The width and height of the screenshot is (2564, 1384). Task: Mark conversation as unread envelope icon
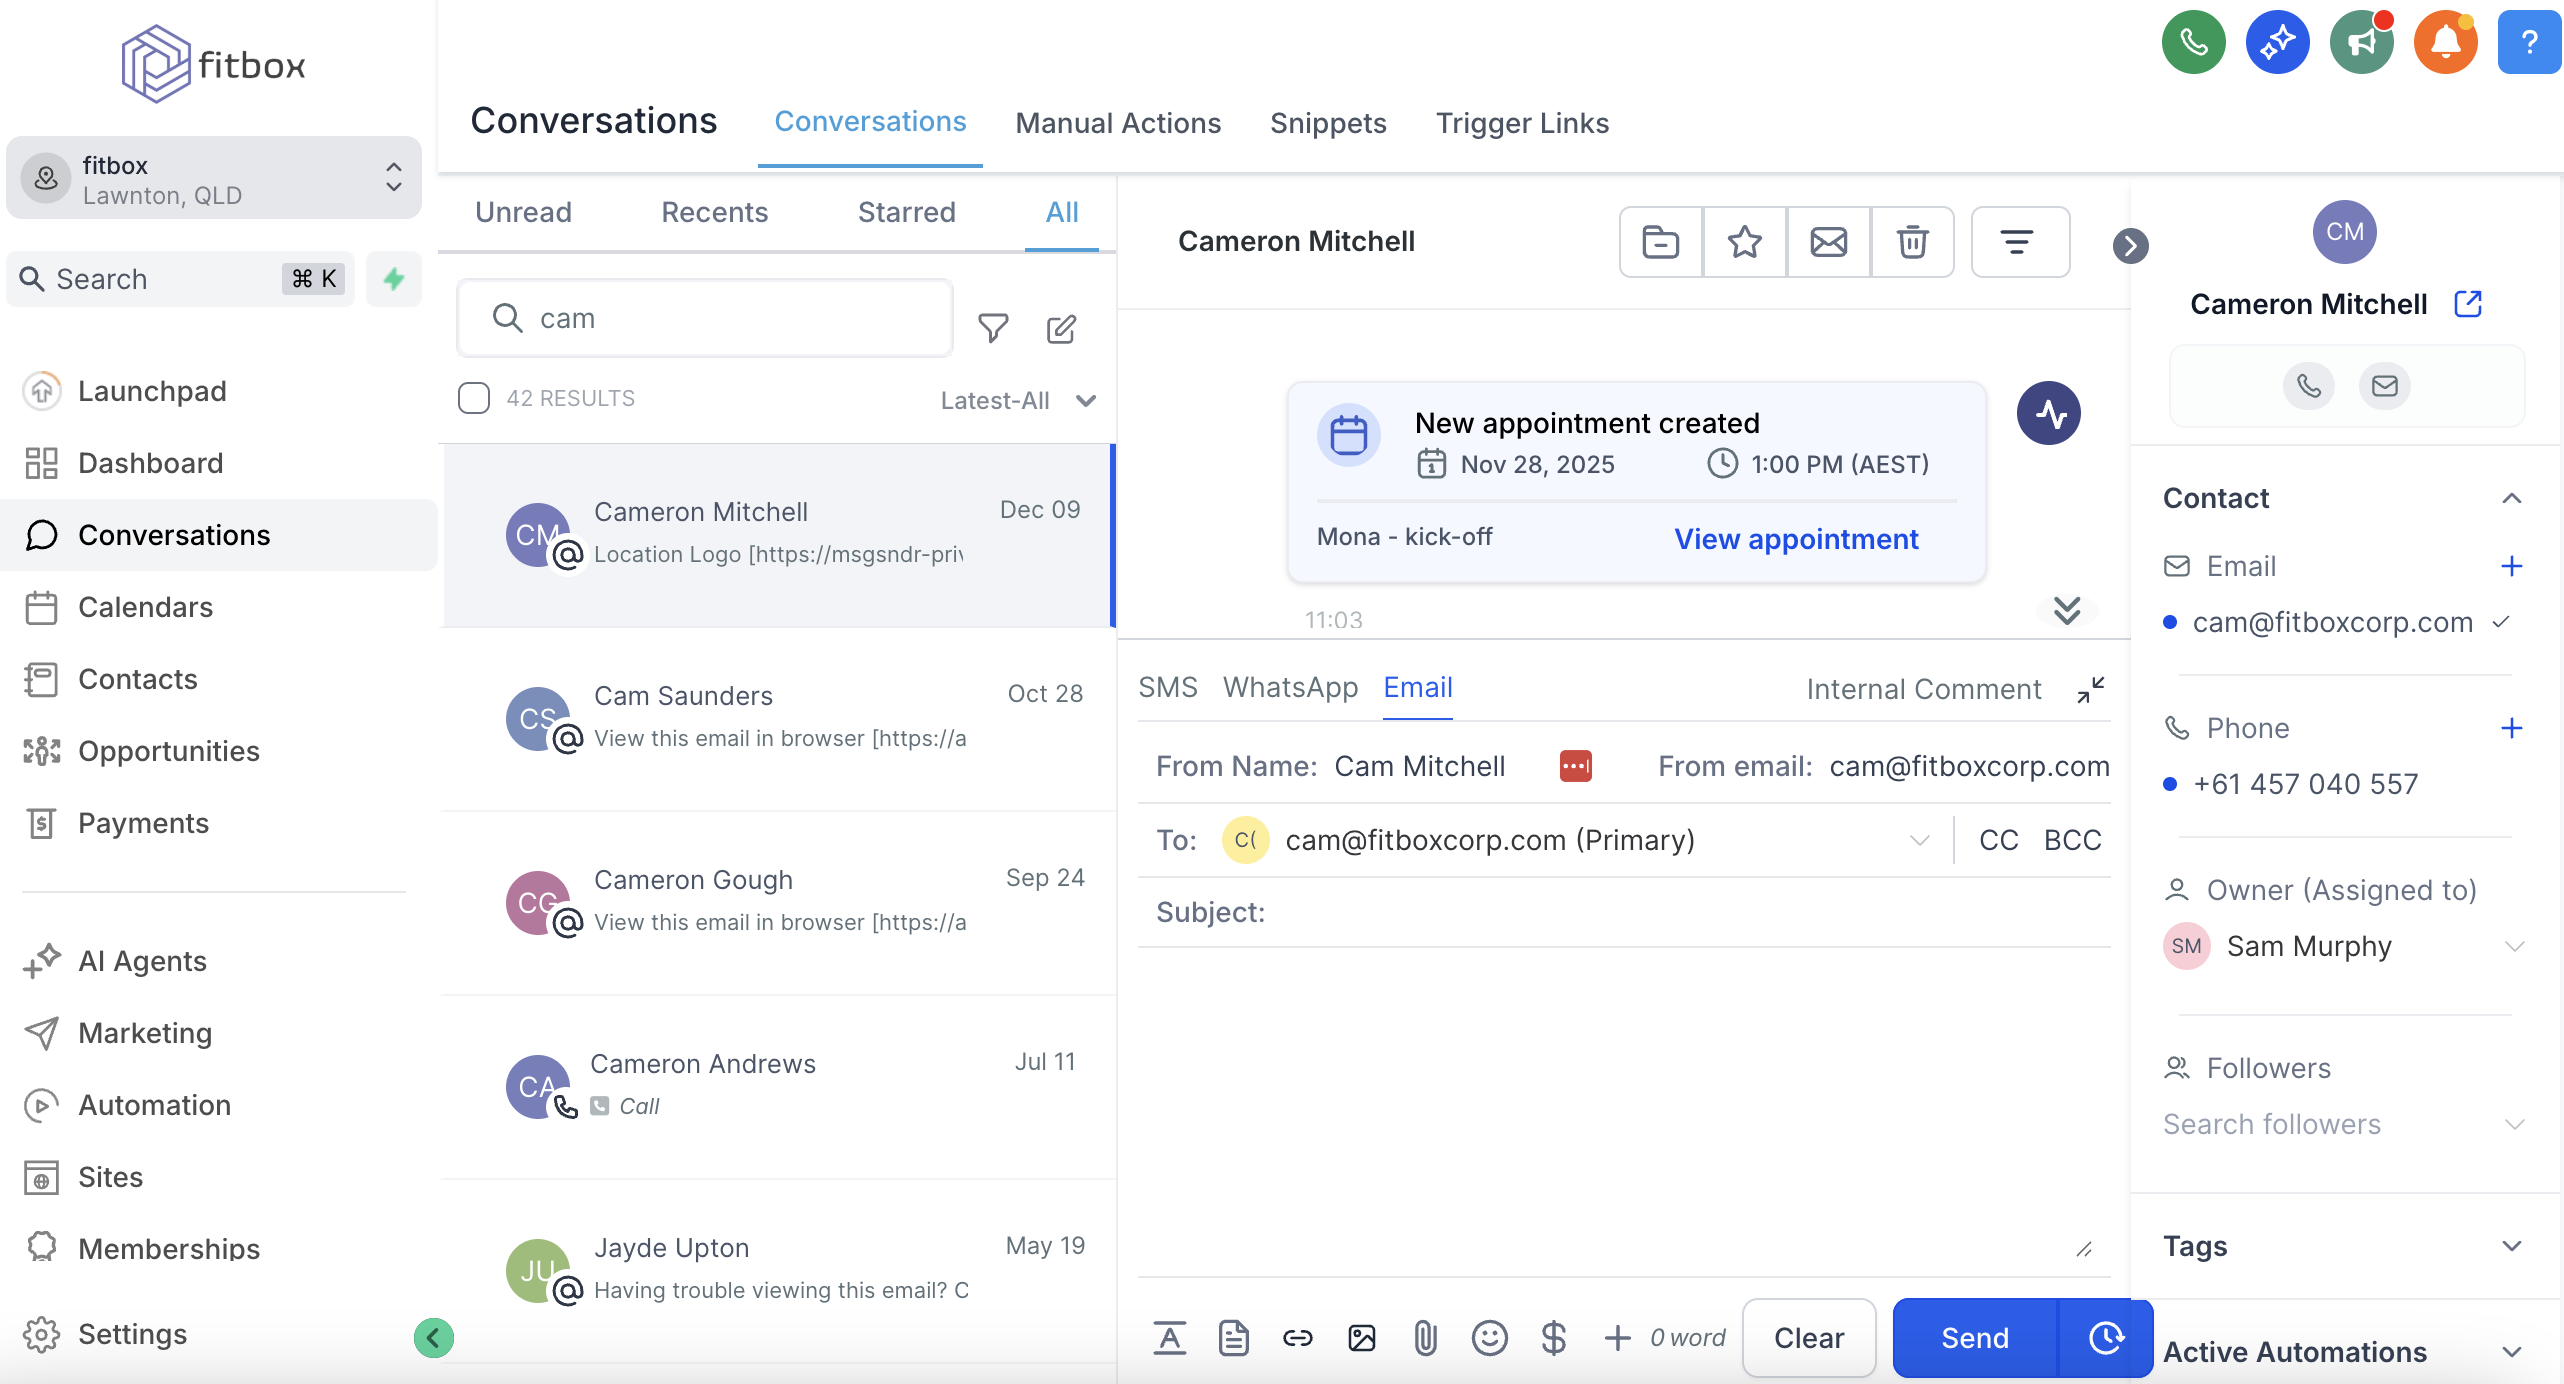tap(1829, 242)
